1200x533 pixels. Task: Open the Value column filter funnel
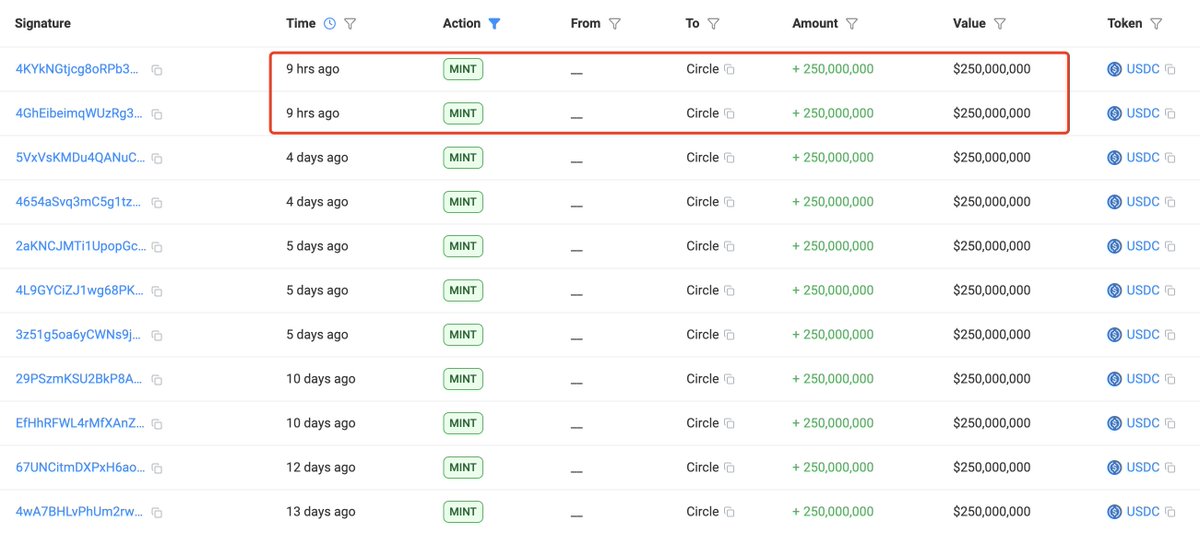point(1000,23)
